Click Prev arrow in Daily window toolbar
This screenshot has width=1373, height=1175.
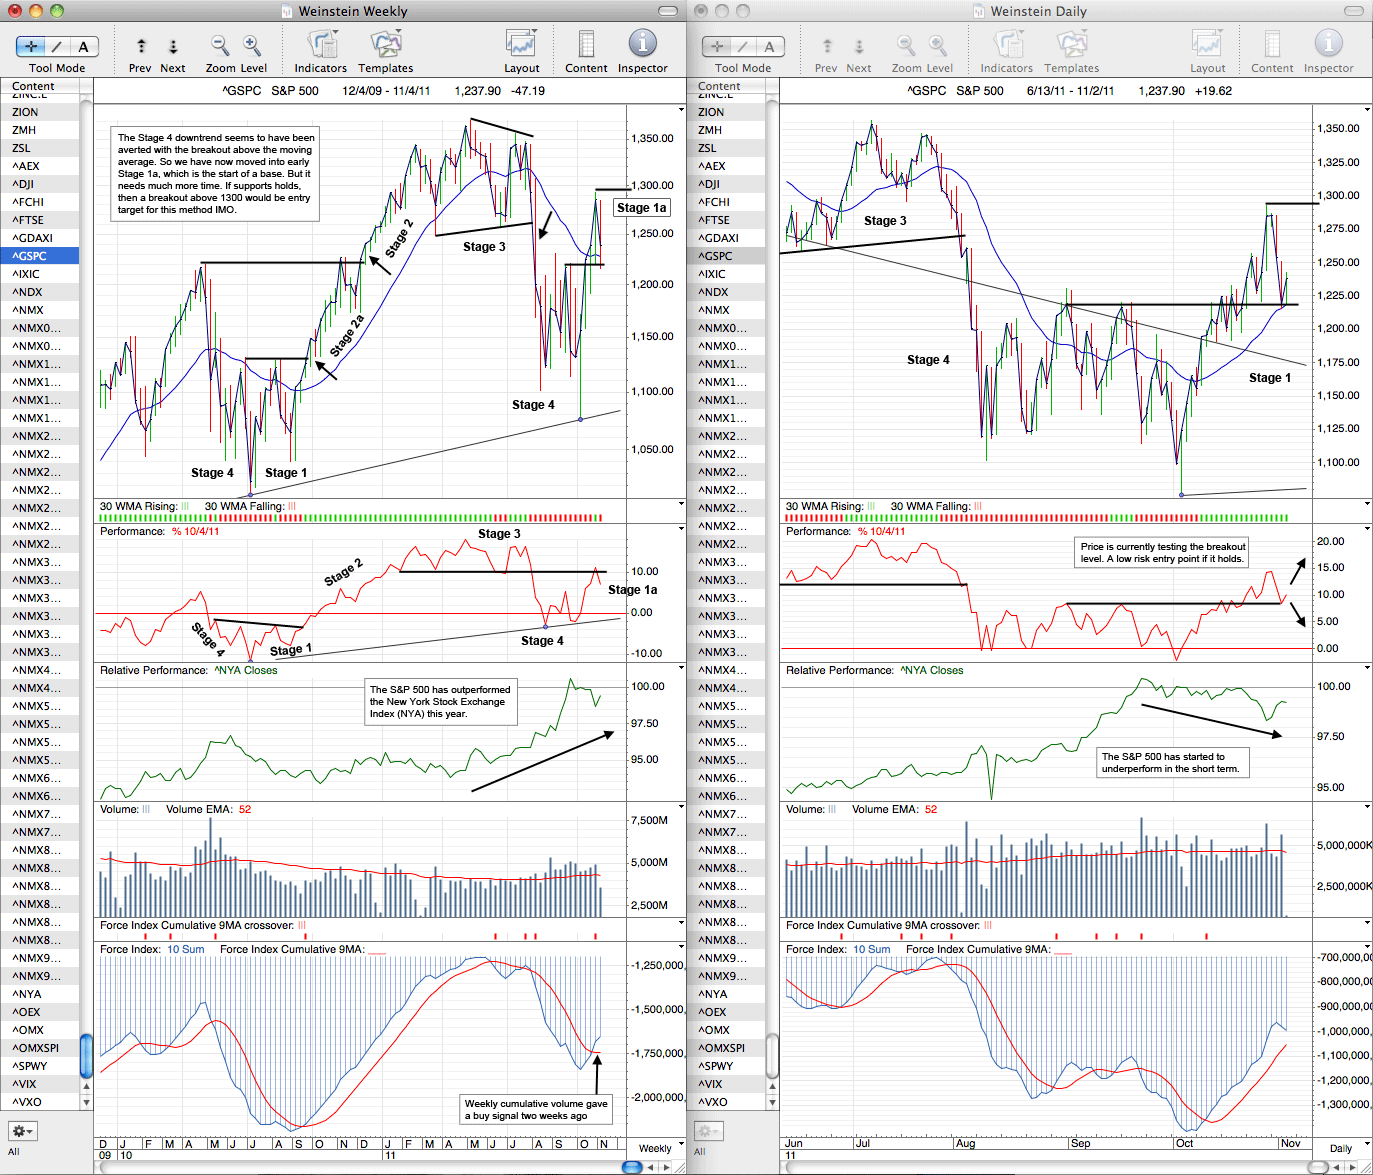[827, 46]
